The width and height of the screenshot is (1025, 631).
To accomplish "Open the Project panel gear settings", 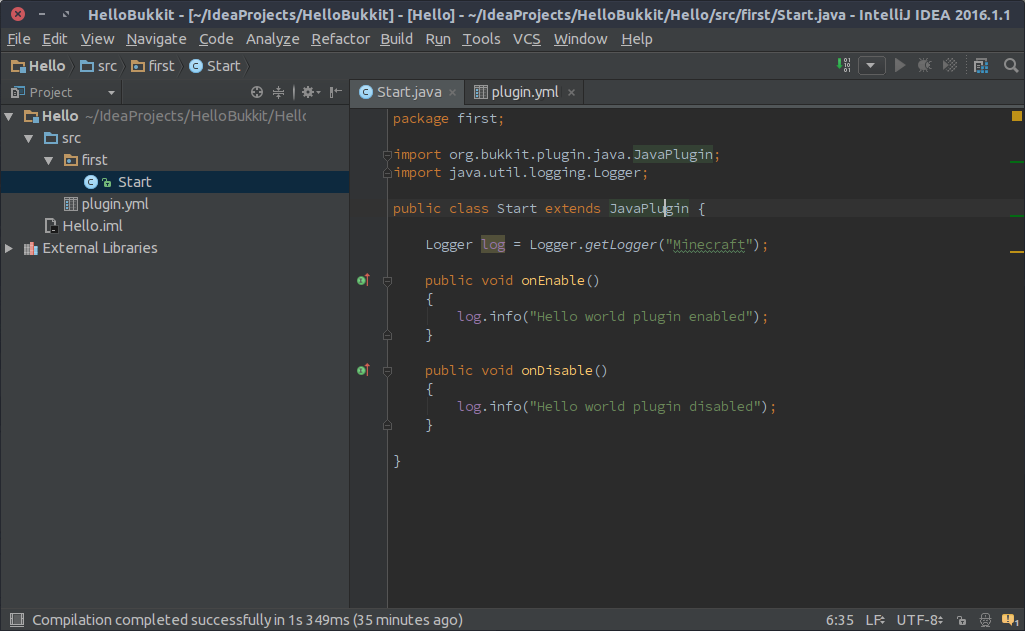I will tap(308, 92).
